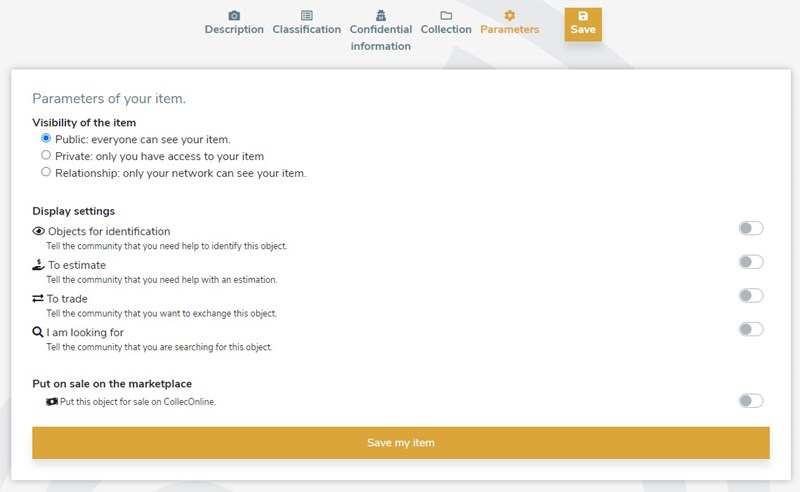Click the 'I am looking for' label
Image resolution: width=800 pixels, height=492 pixels.
pyautogui.click(x=85, y=332)
